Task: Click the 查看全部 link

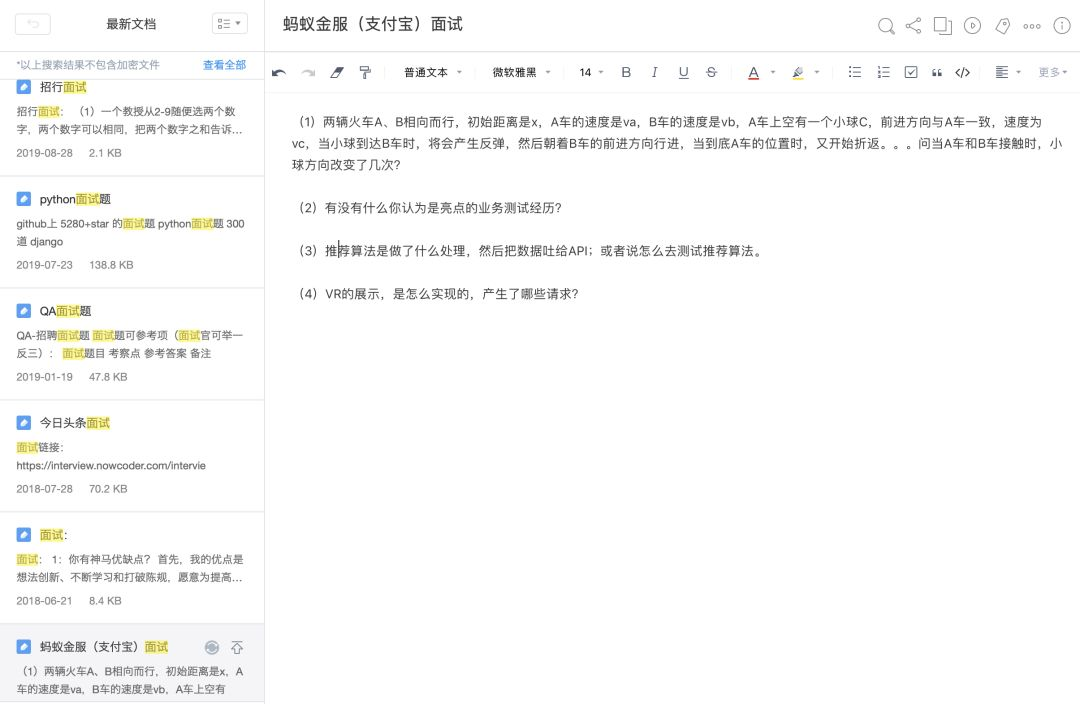Action: [x=224, y=64]
